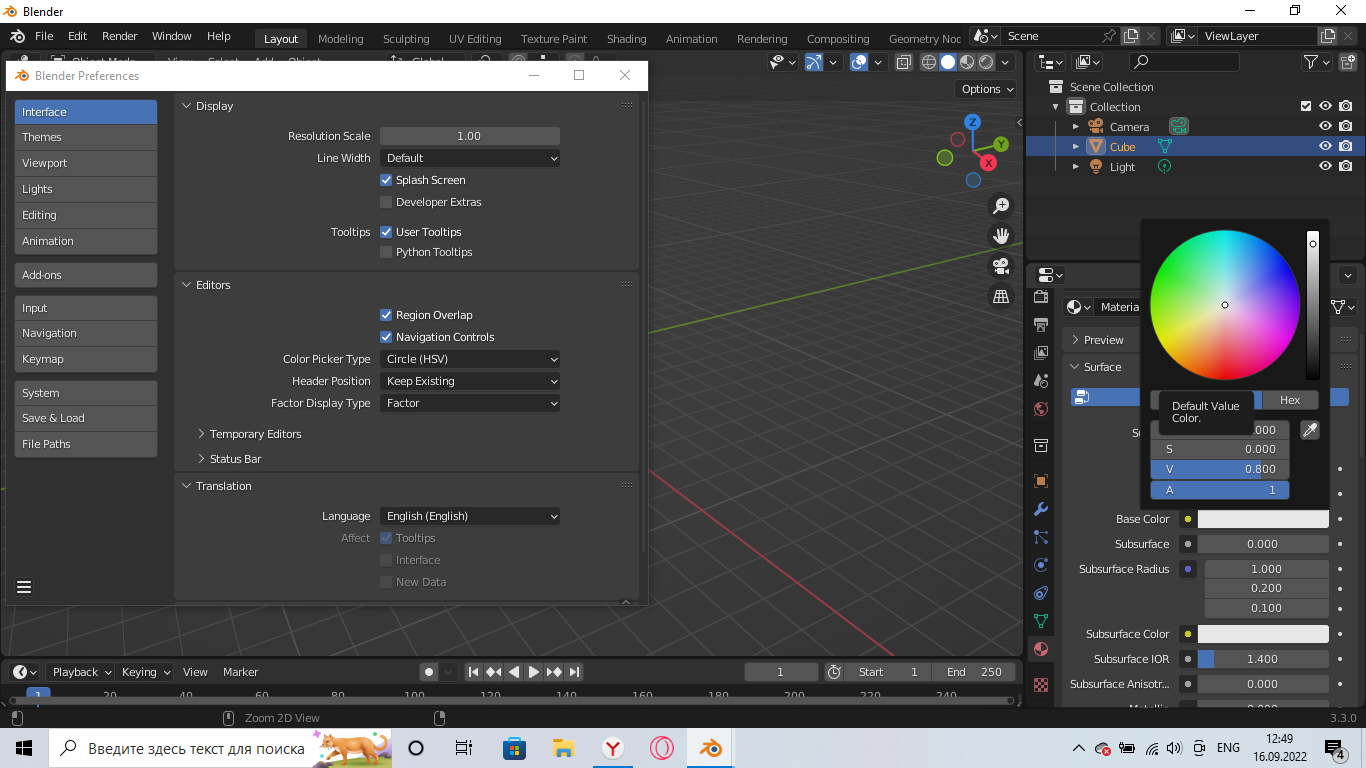
Task: Open Preferences hamburger menu icon
Action: [x=24, y=587]
